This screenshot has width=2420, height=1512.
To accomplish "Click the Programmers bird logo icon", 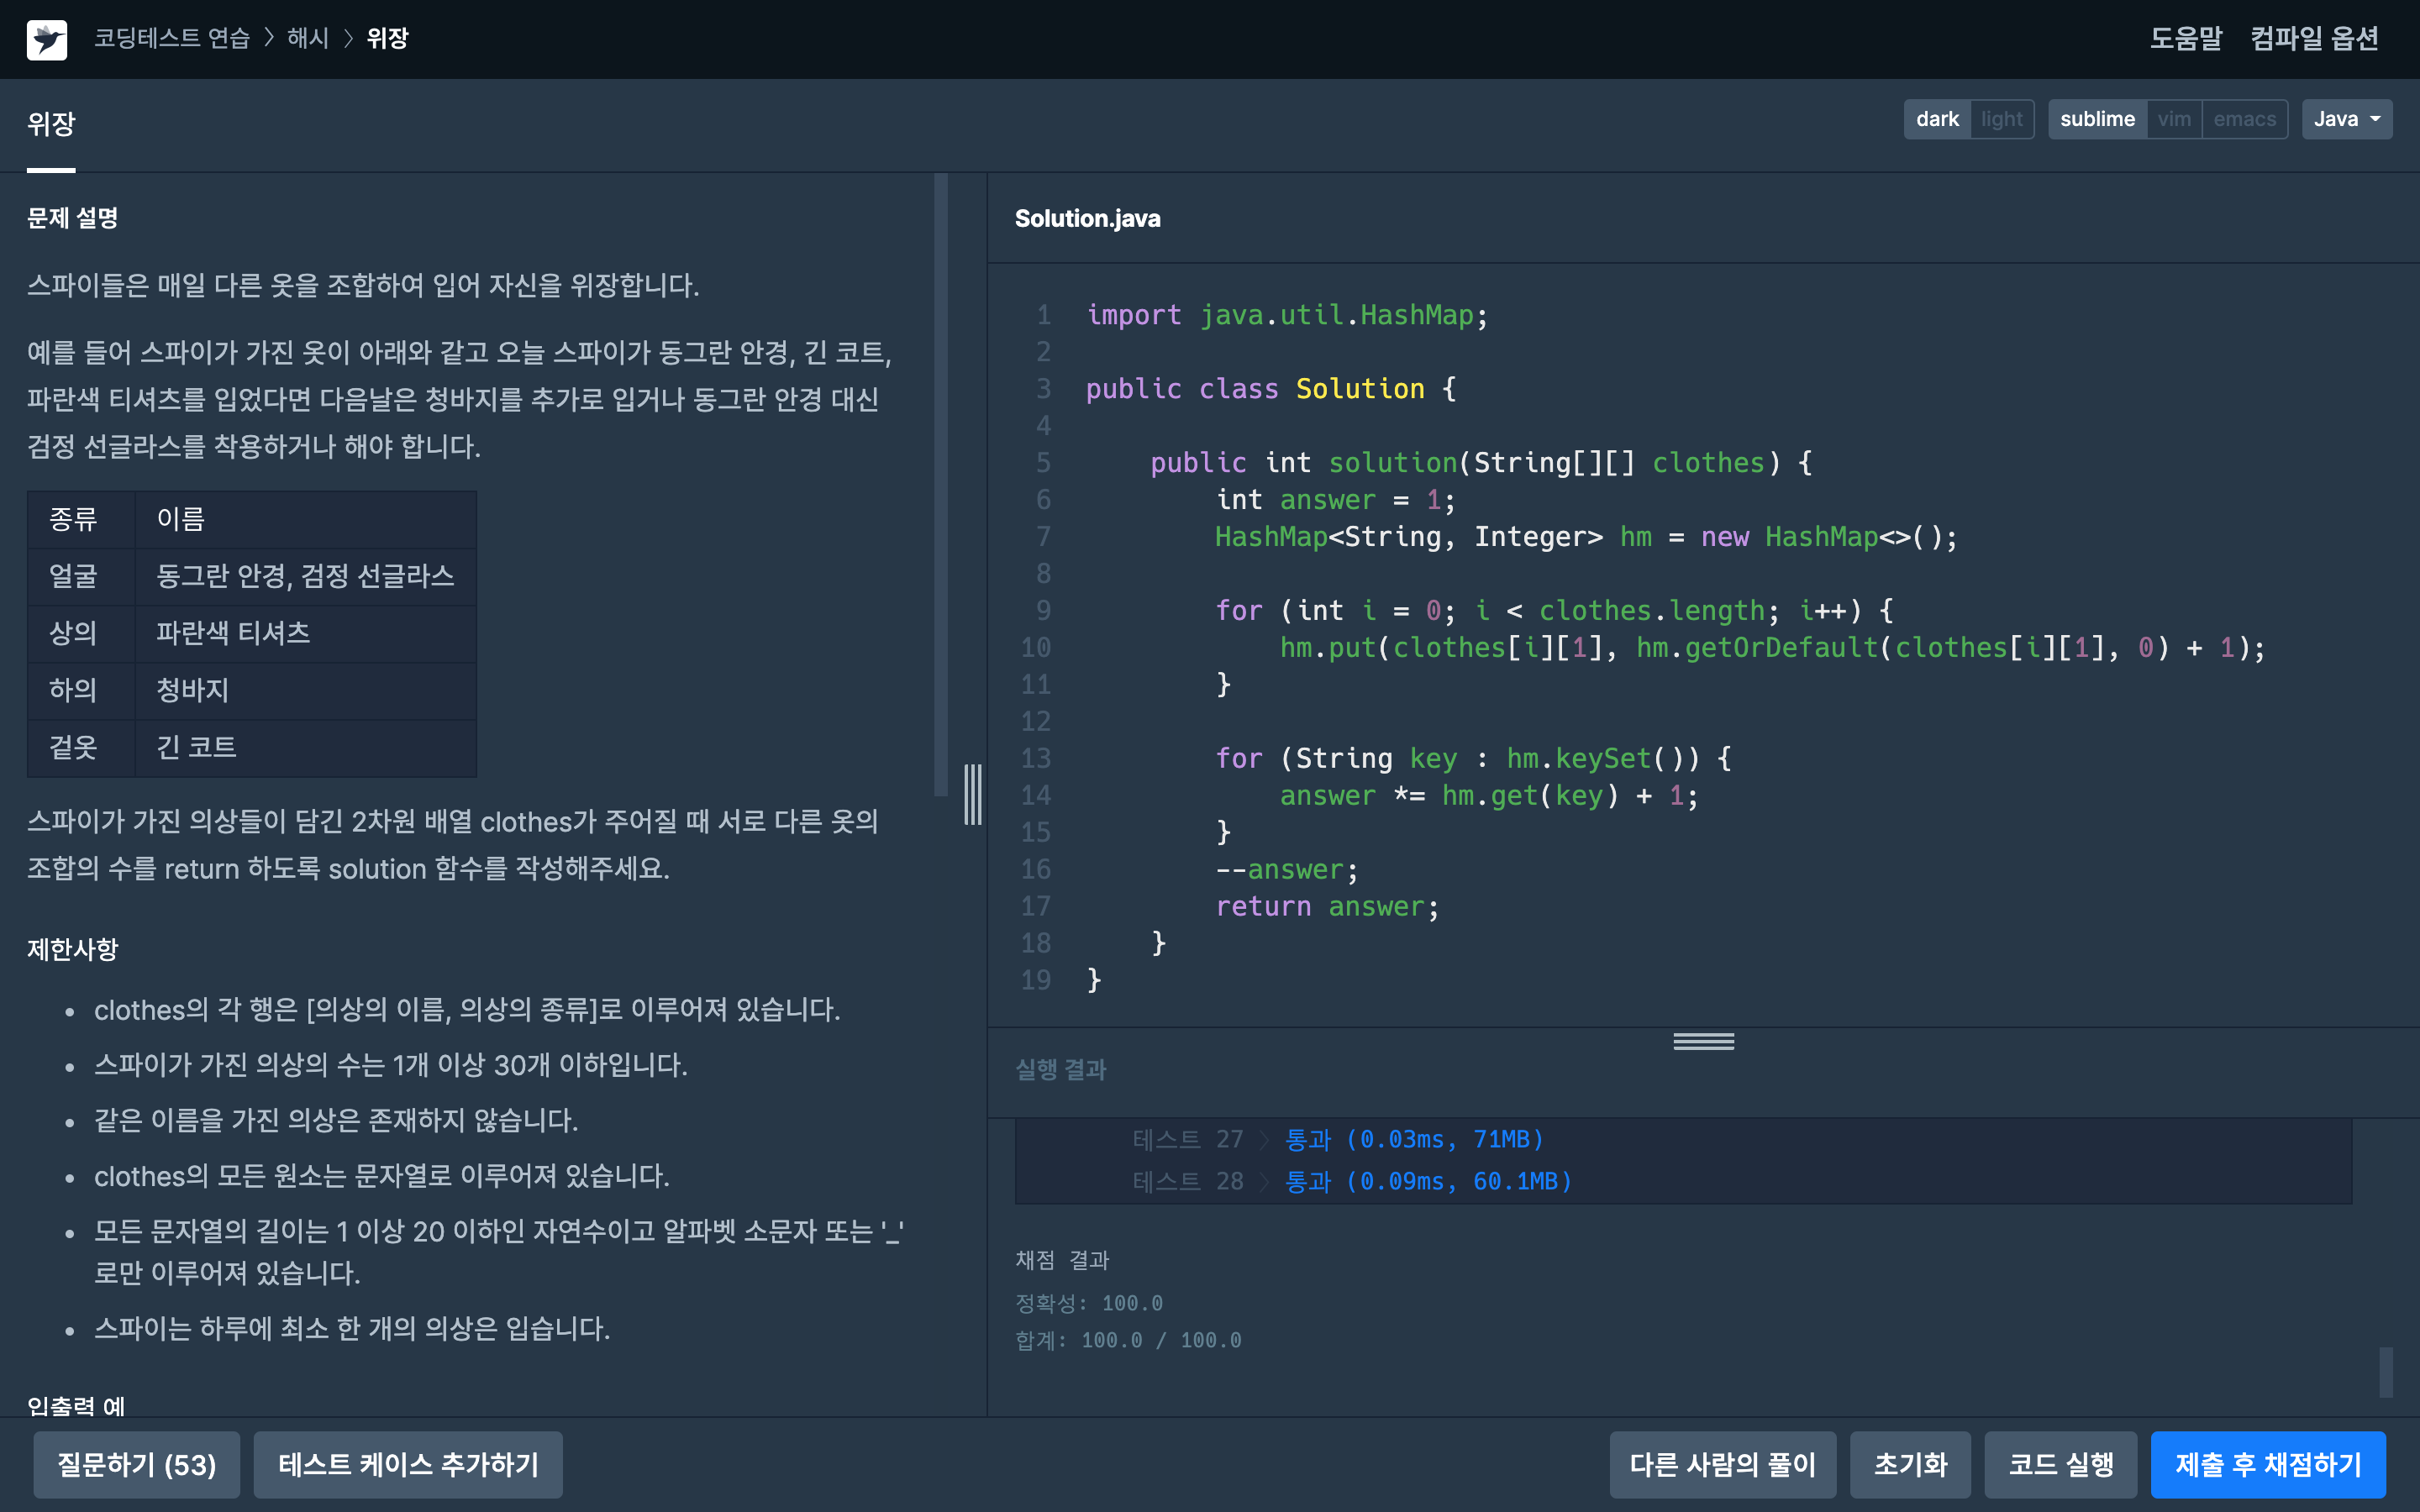I will (47, 39).
